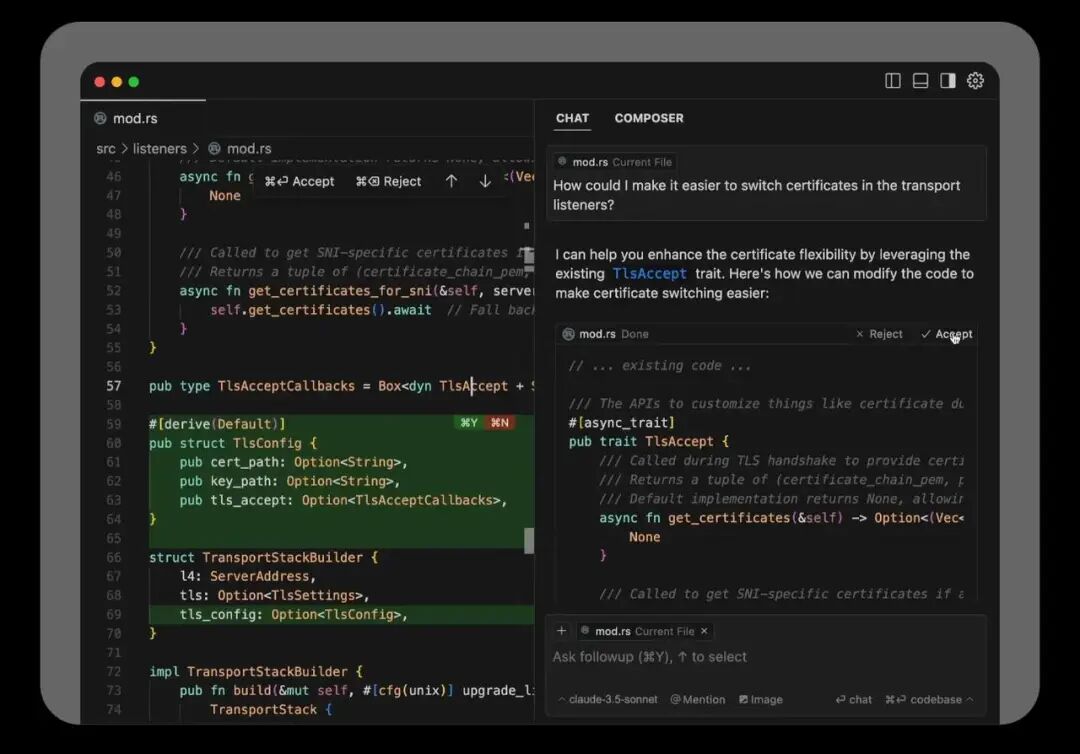Click the Mention option in chat input
The height and width of the screenshot is (754, 1080).
click(x=698, y=700)
